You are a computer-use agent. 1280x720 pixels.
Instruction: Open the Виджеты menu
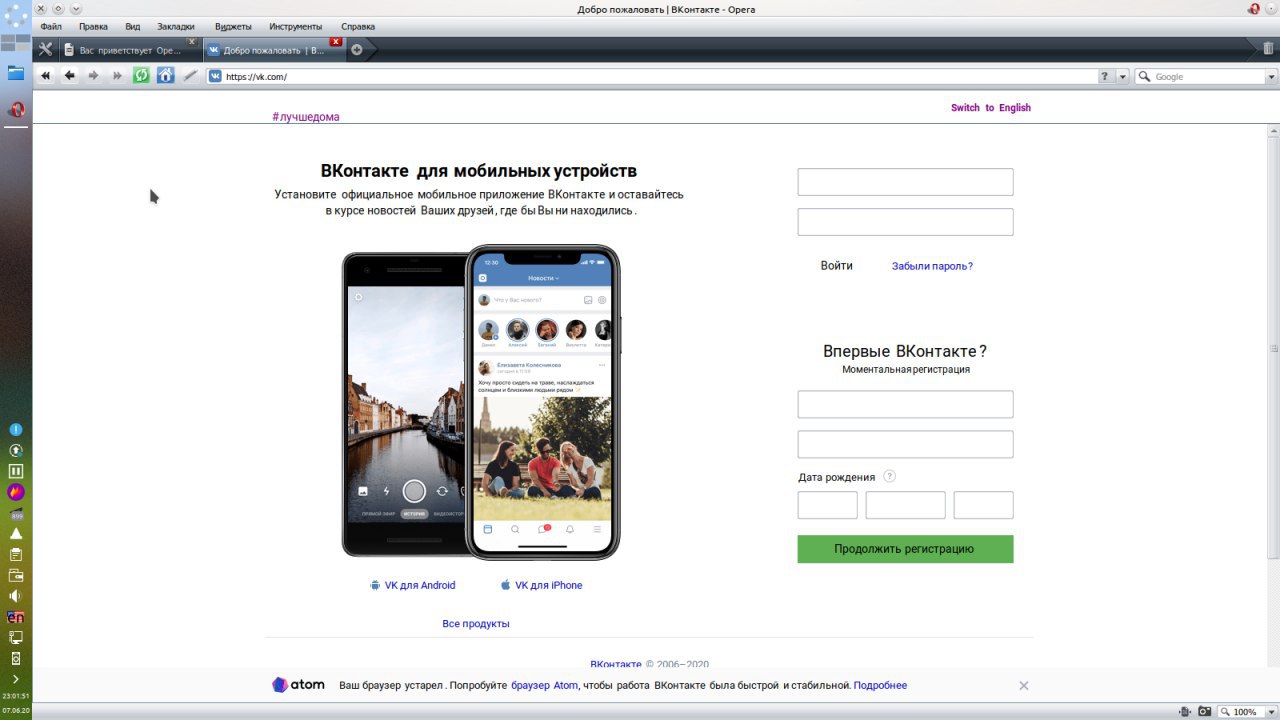tap(233, 26)
